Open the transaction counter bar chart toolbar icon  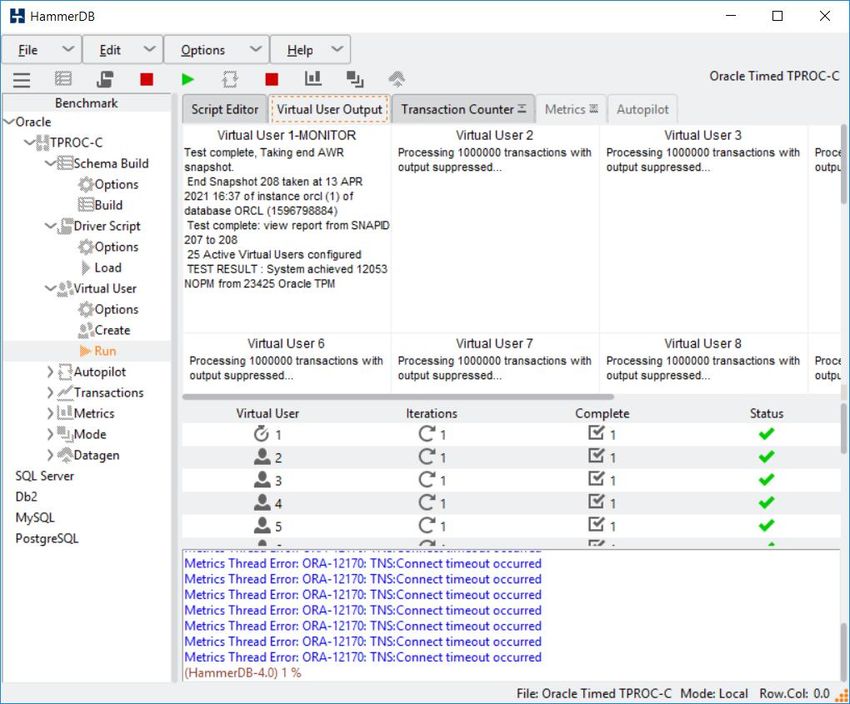(313, 79)
